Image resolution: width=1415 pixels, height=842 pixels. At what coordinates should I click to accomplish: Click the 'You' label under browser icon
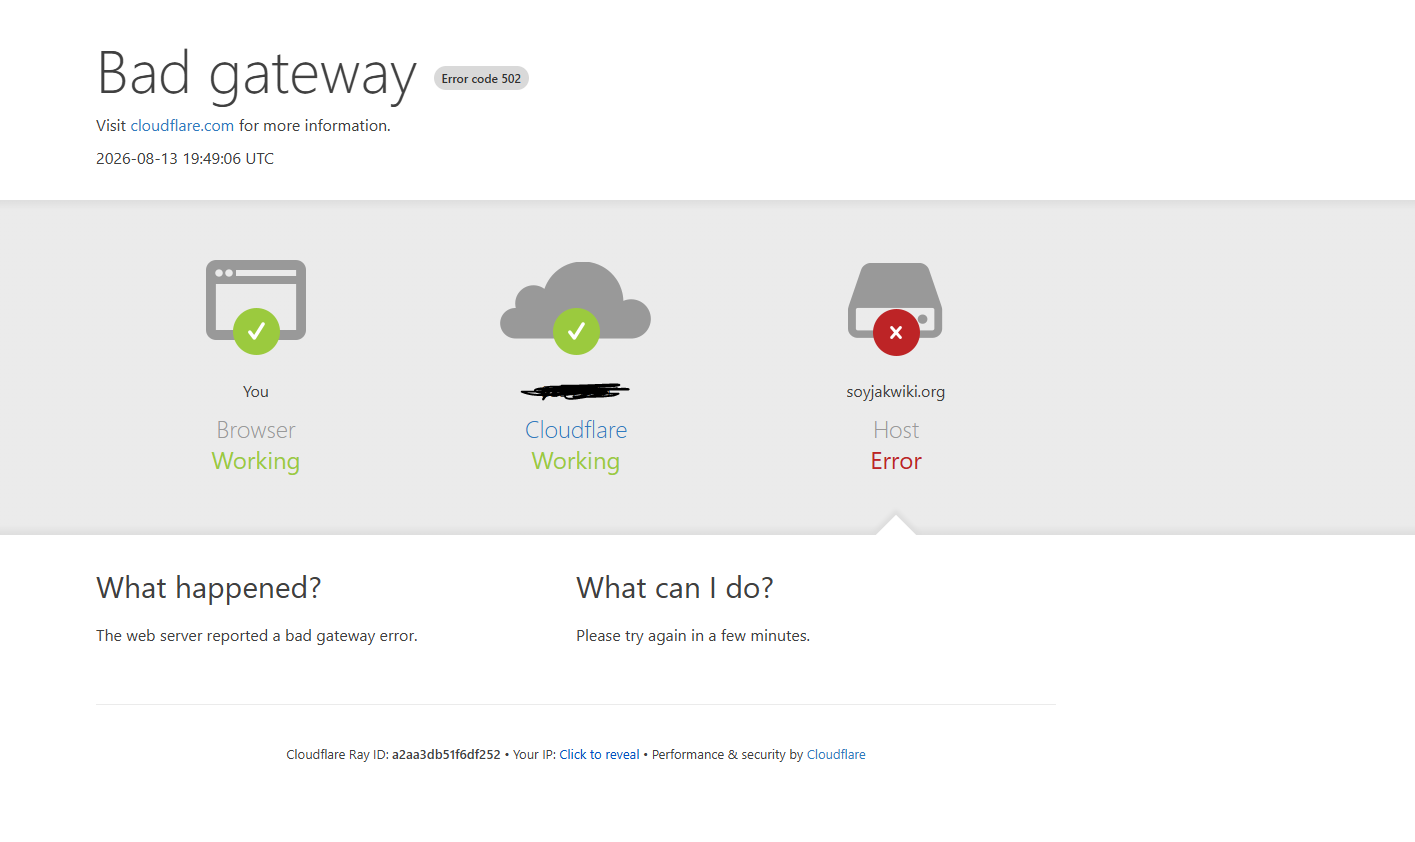(256, 392)
